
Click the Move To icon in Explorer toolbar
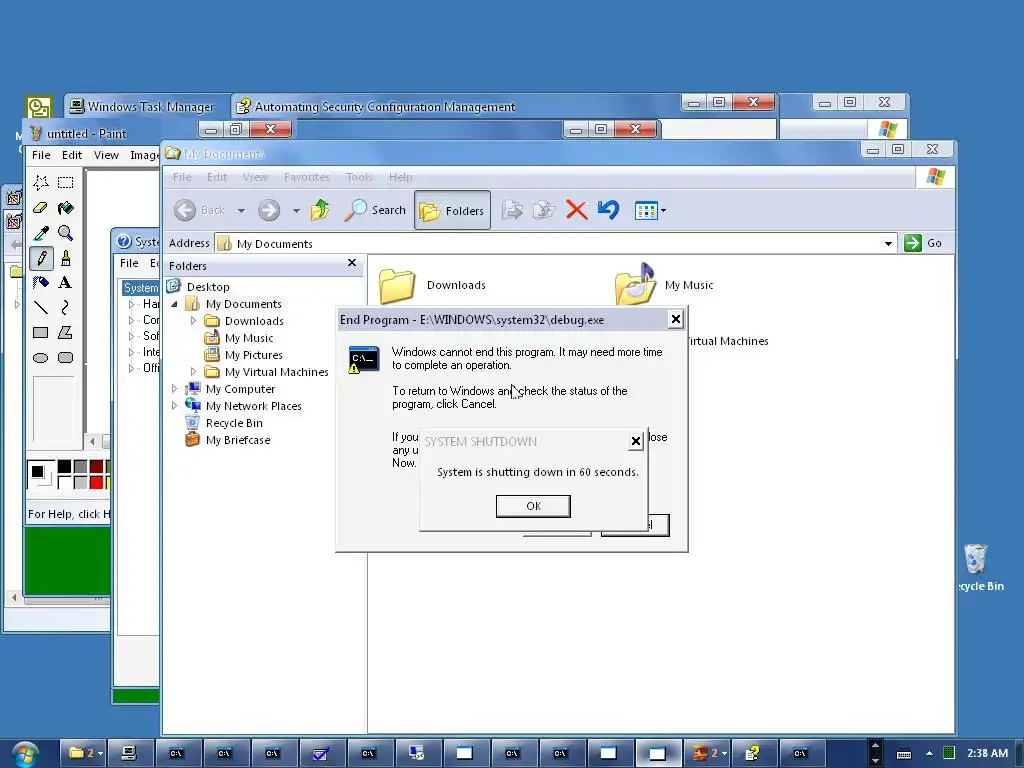pos(512,210)
